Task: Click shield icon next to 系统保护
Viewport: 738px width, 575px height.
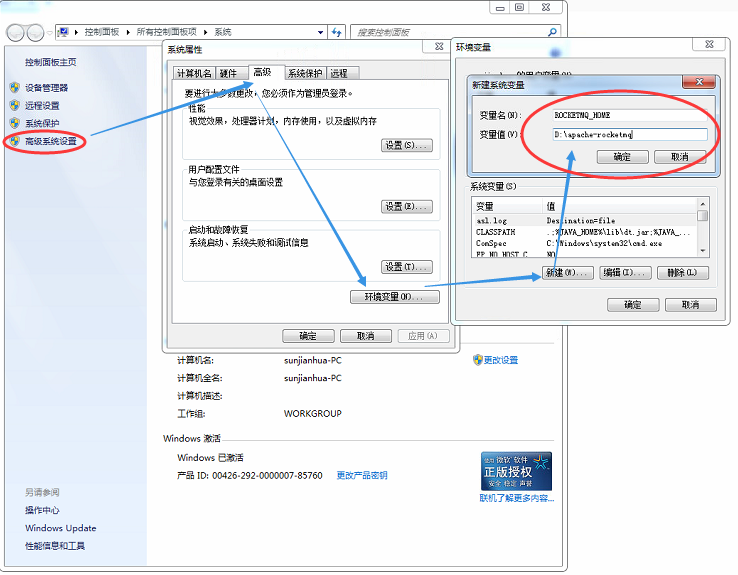Action: (x=15, y=123)
